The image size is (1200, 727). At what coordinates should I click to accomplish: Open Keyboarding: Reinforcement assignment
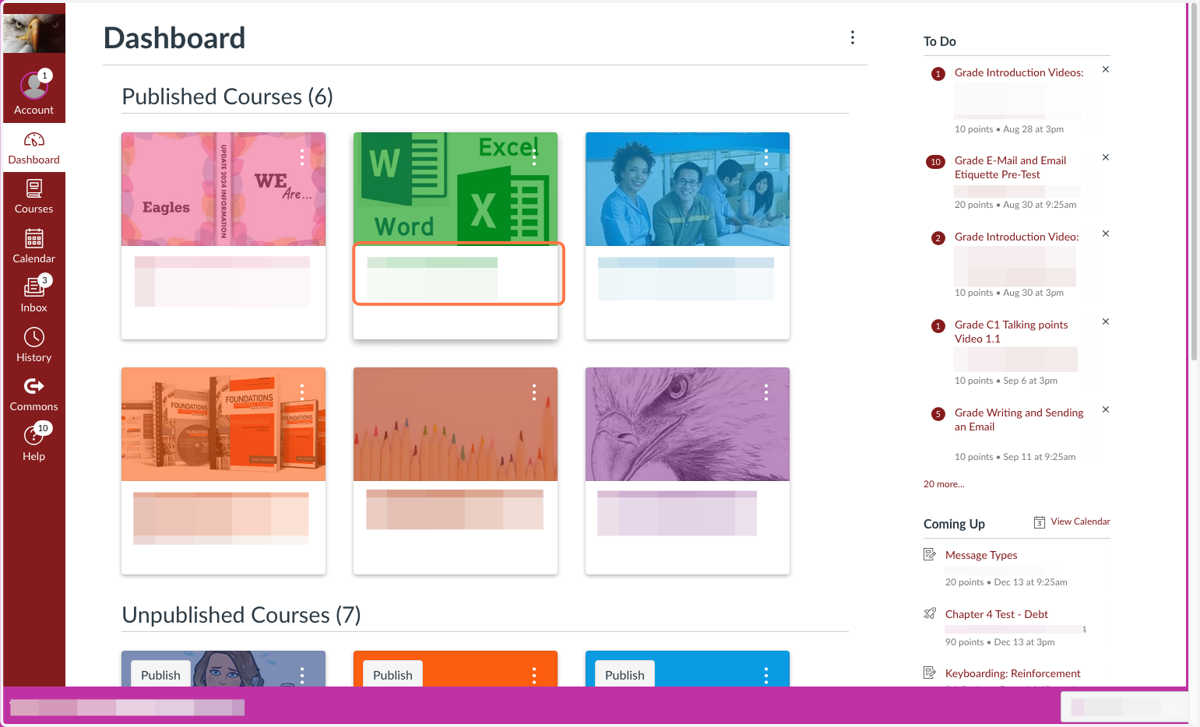click(x=1013, y=673)
